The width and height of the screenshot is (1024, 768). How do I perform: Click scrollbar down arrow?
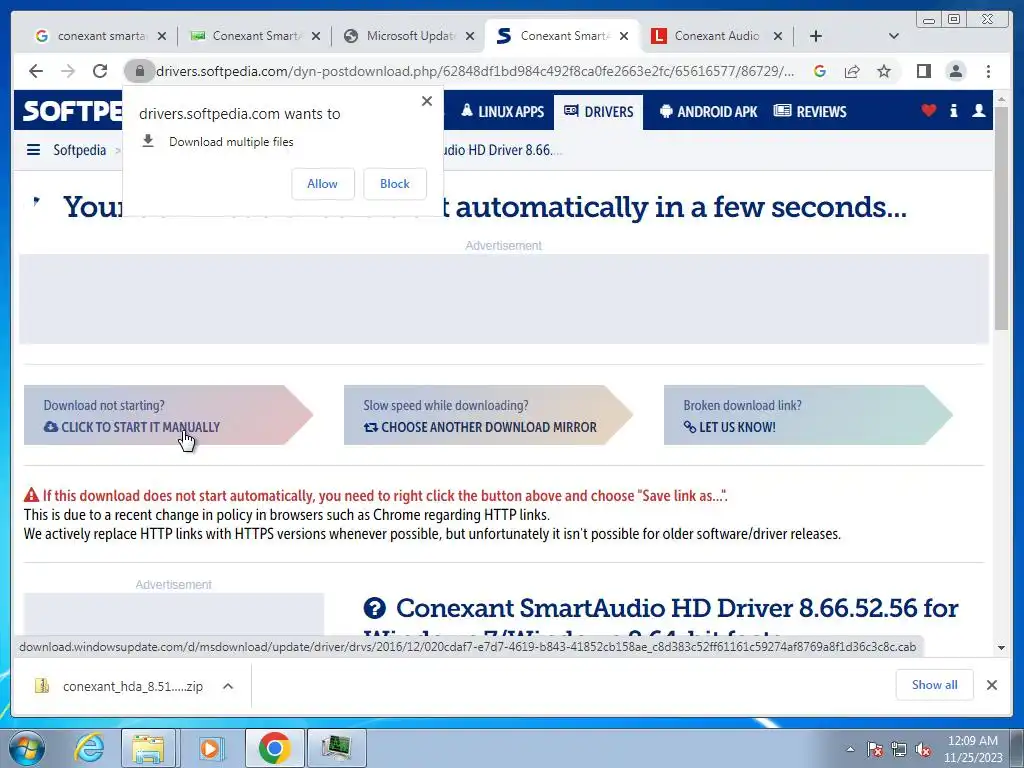click(x=1002, y=648)
